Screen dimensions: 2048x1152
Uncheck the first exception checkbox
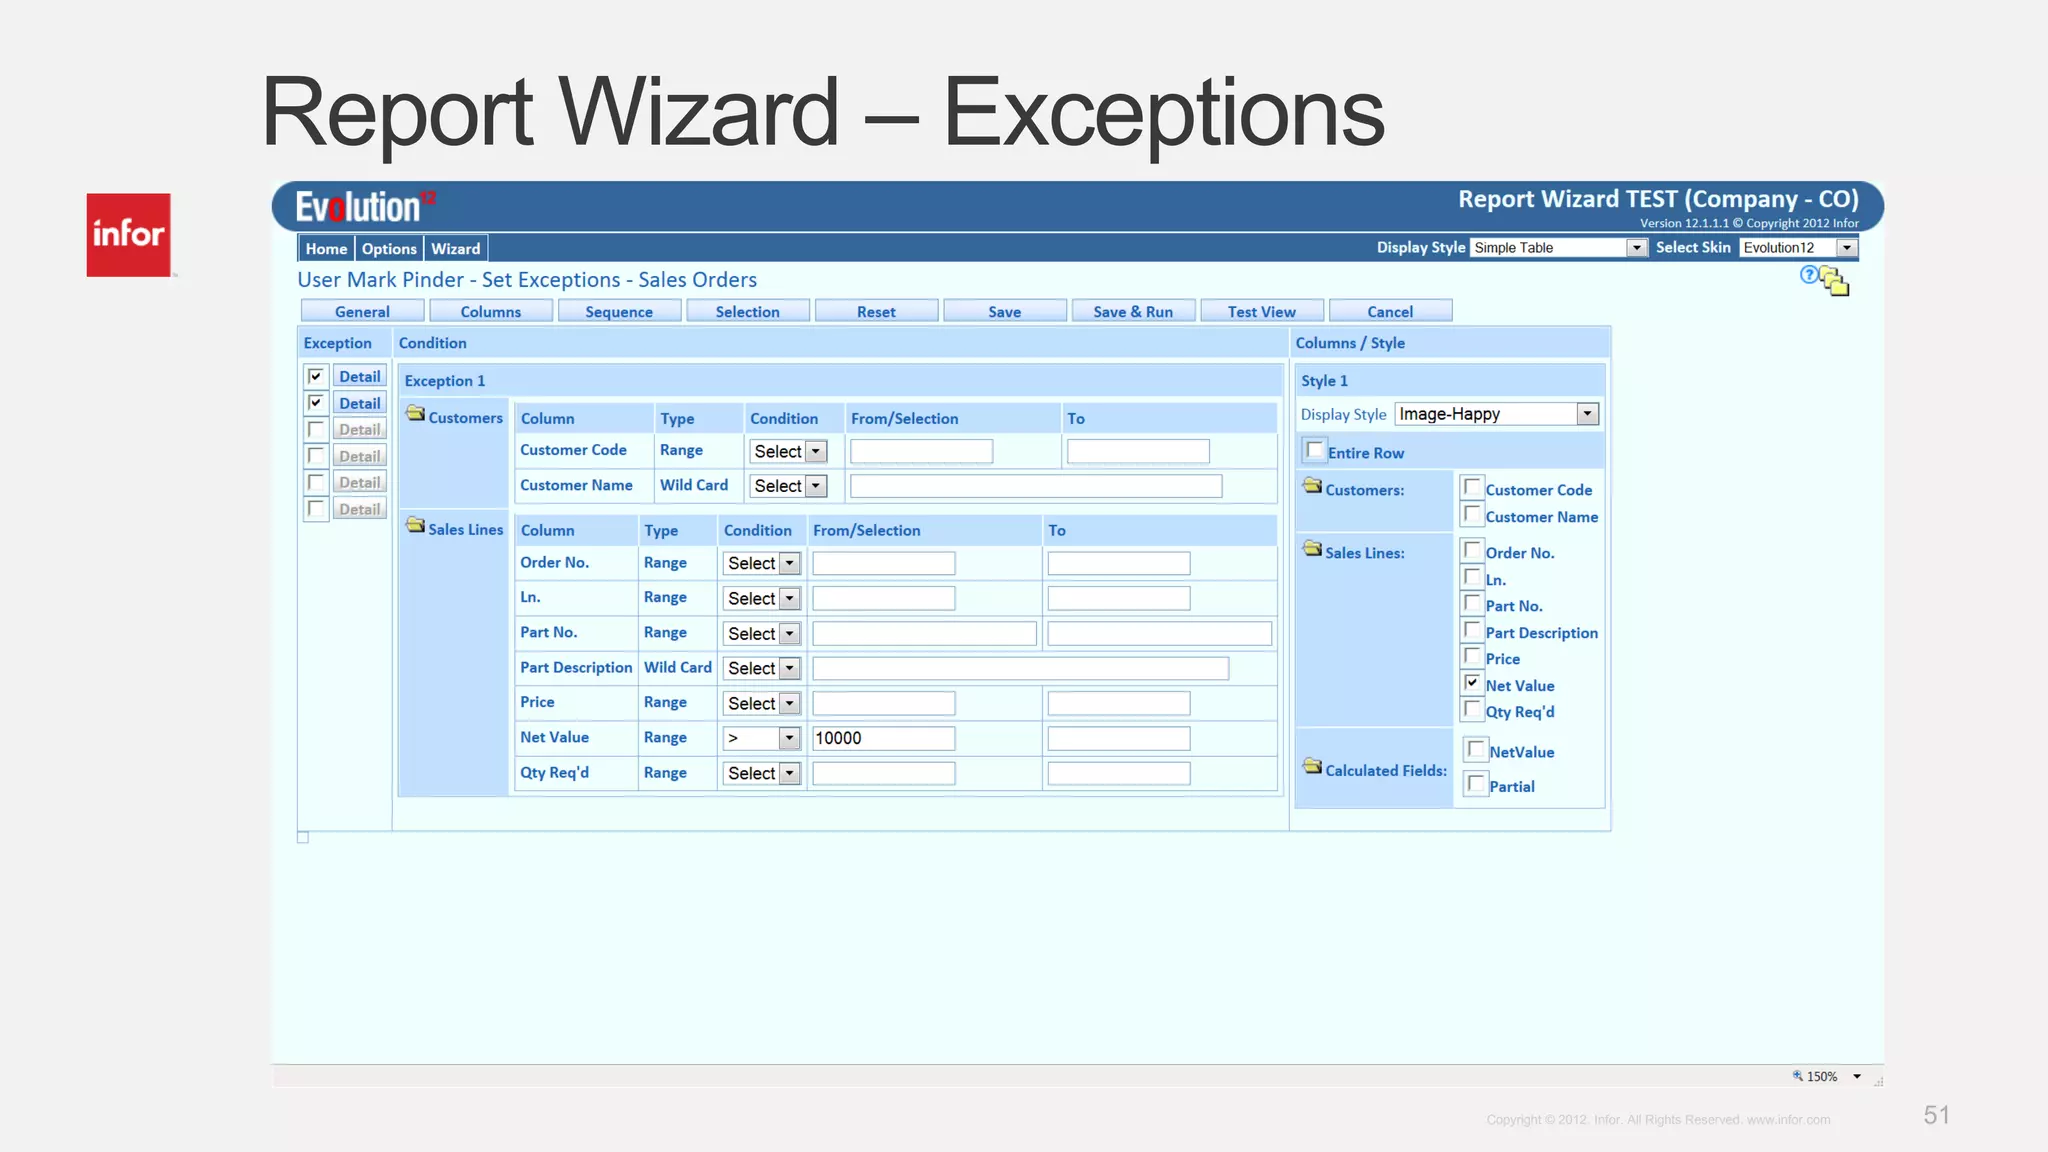point(316,376)
